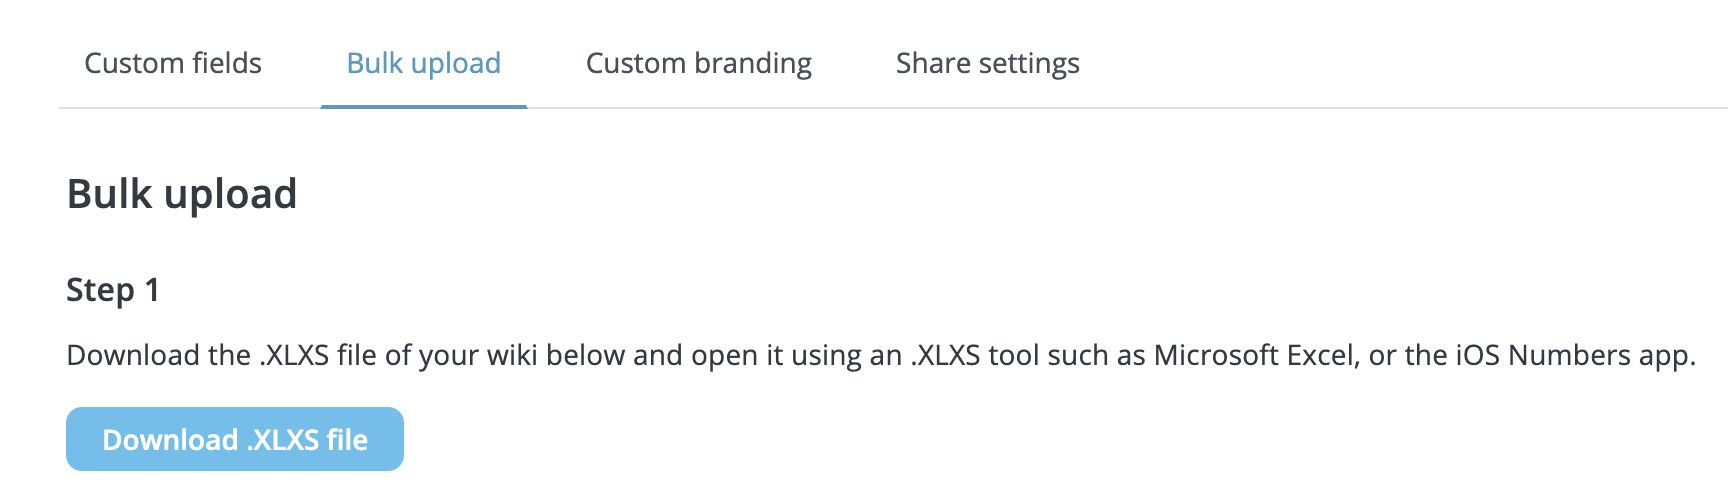Screen dimensions: 1728x504
Task: Click the blue underline beneath the active tab
Action: (x=423, y=105)
